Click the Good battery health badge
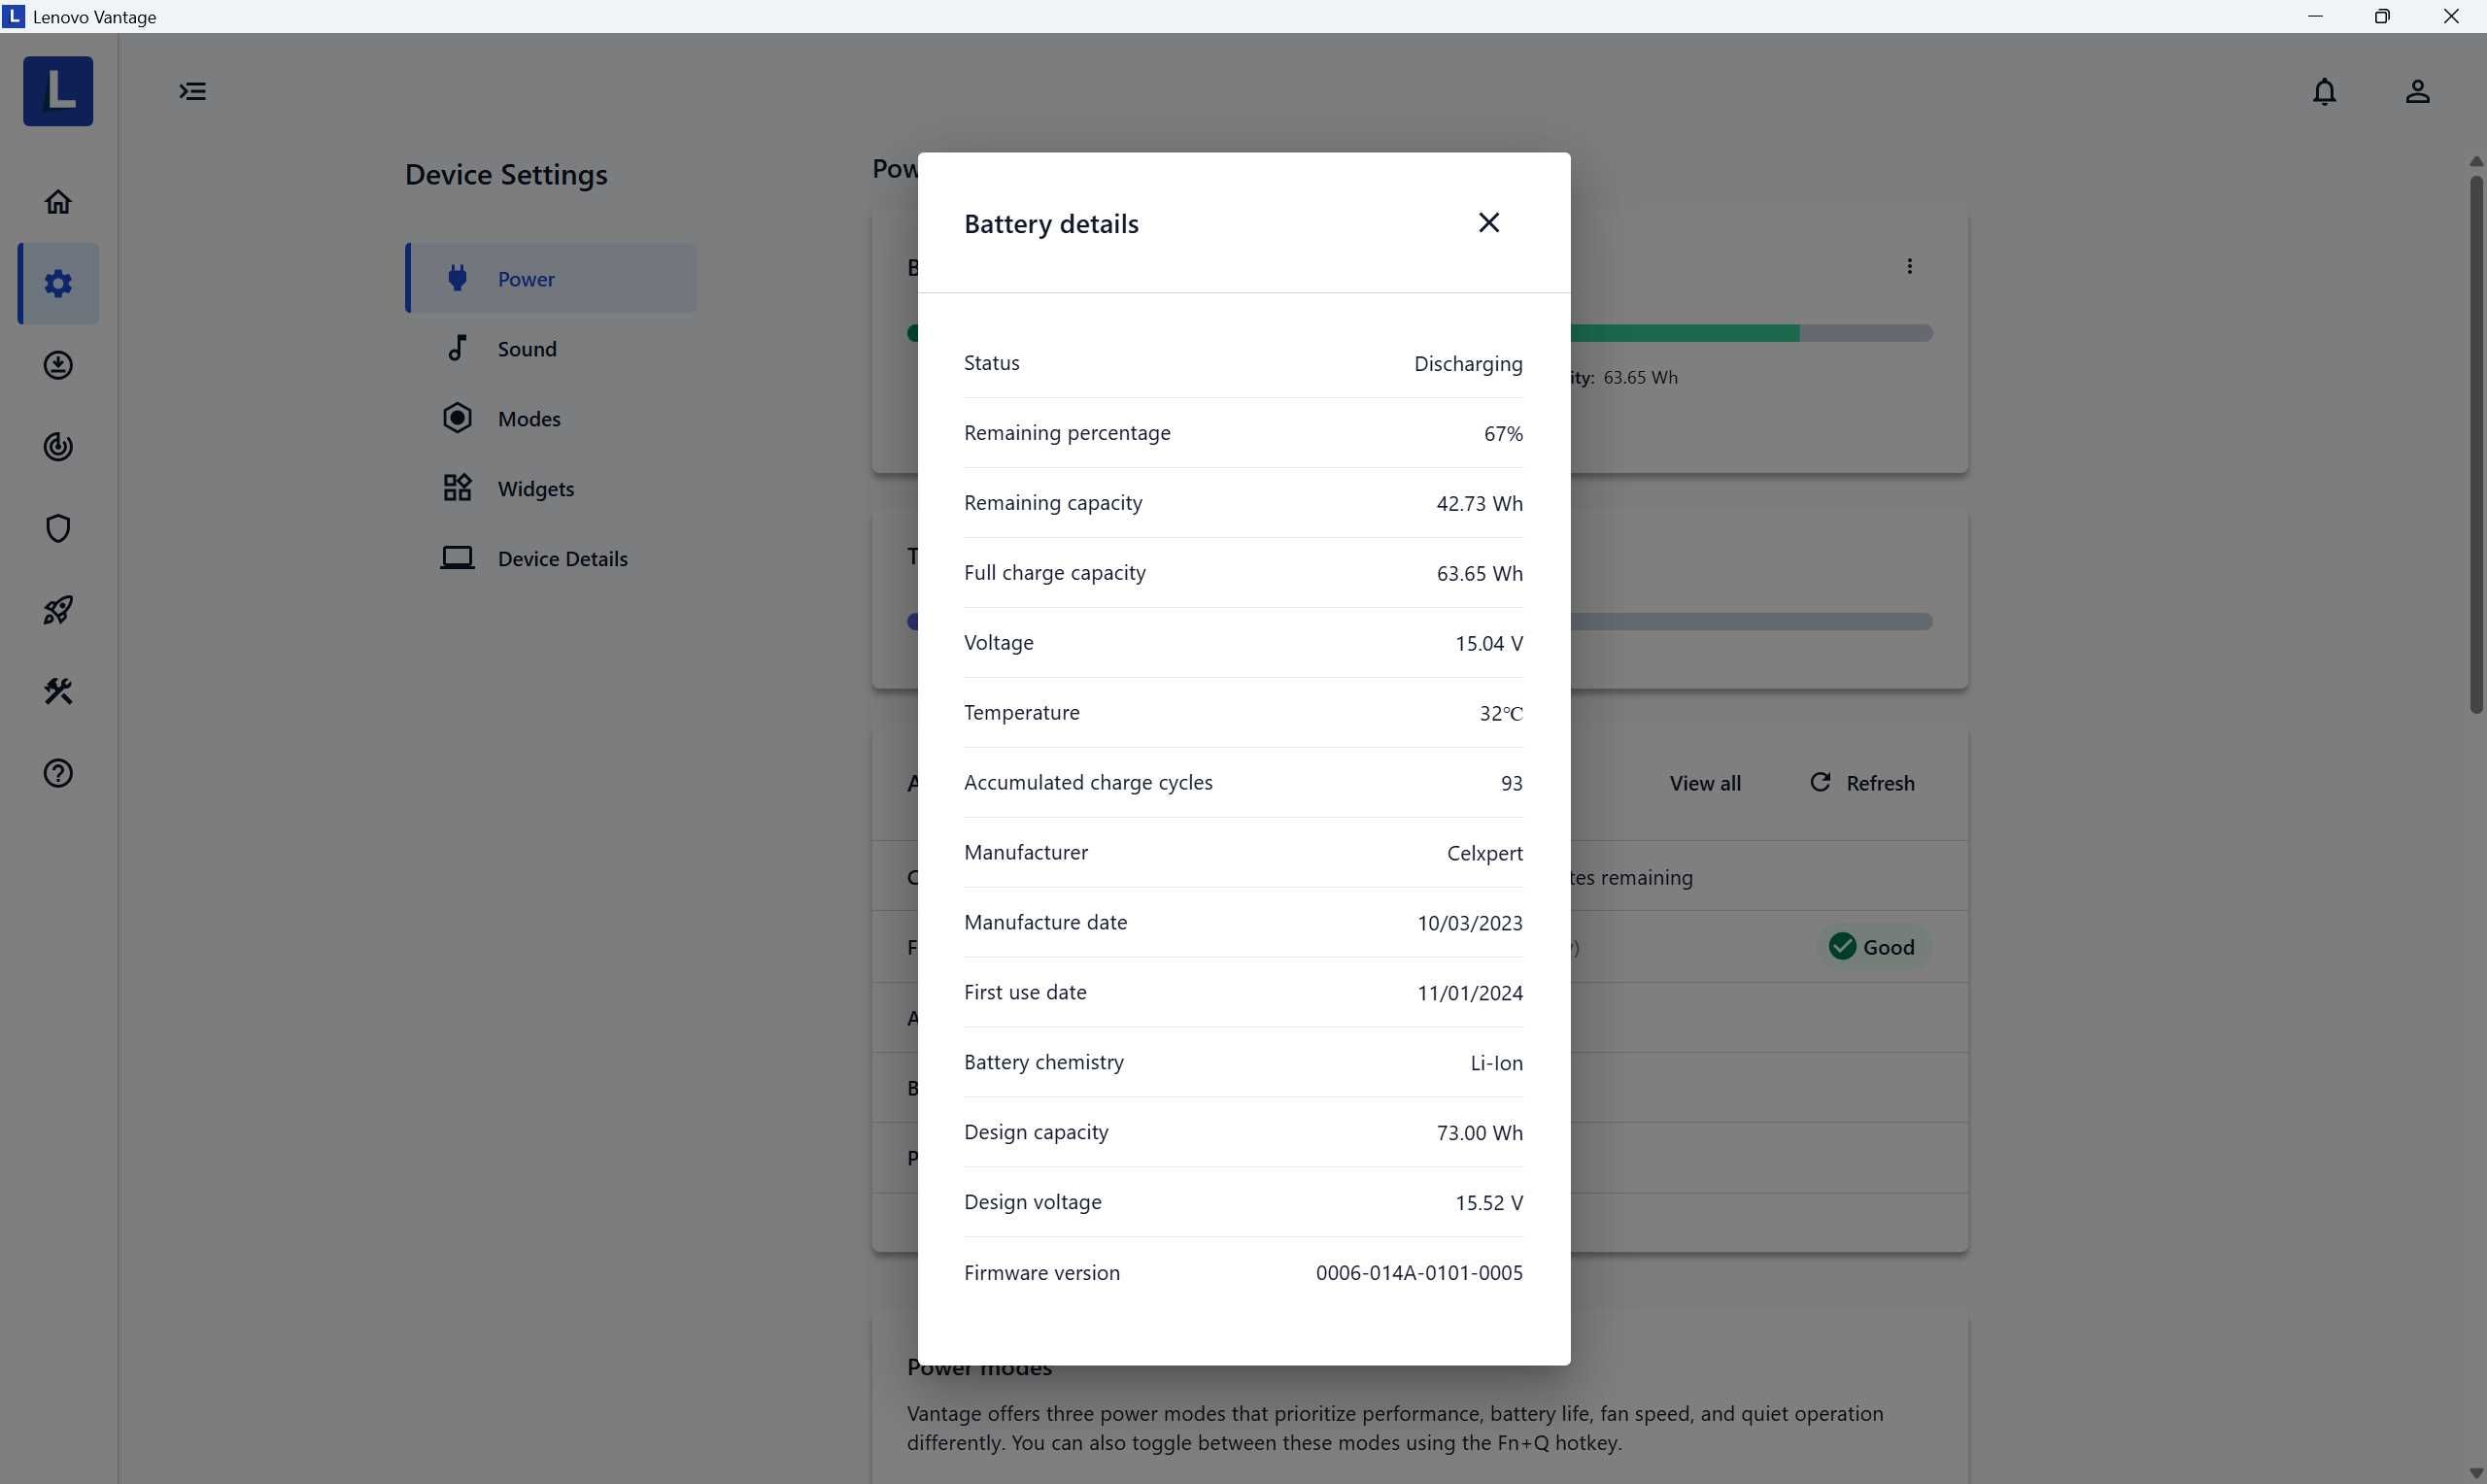Viewport: 2487px width, 1484px height. (1872, 947)
